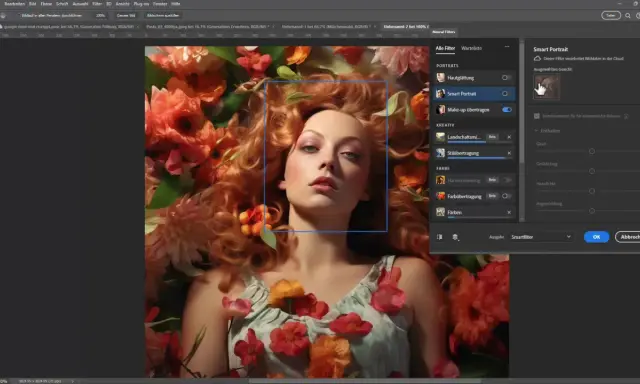Click the Bildschirm ausfüllen button
This screenshot has width=640, height=384.
(163, 16)
